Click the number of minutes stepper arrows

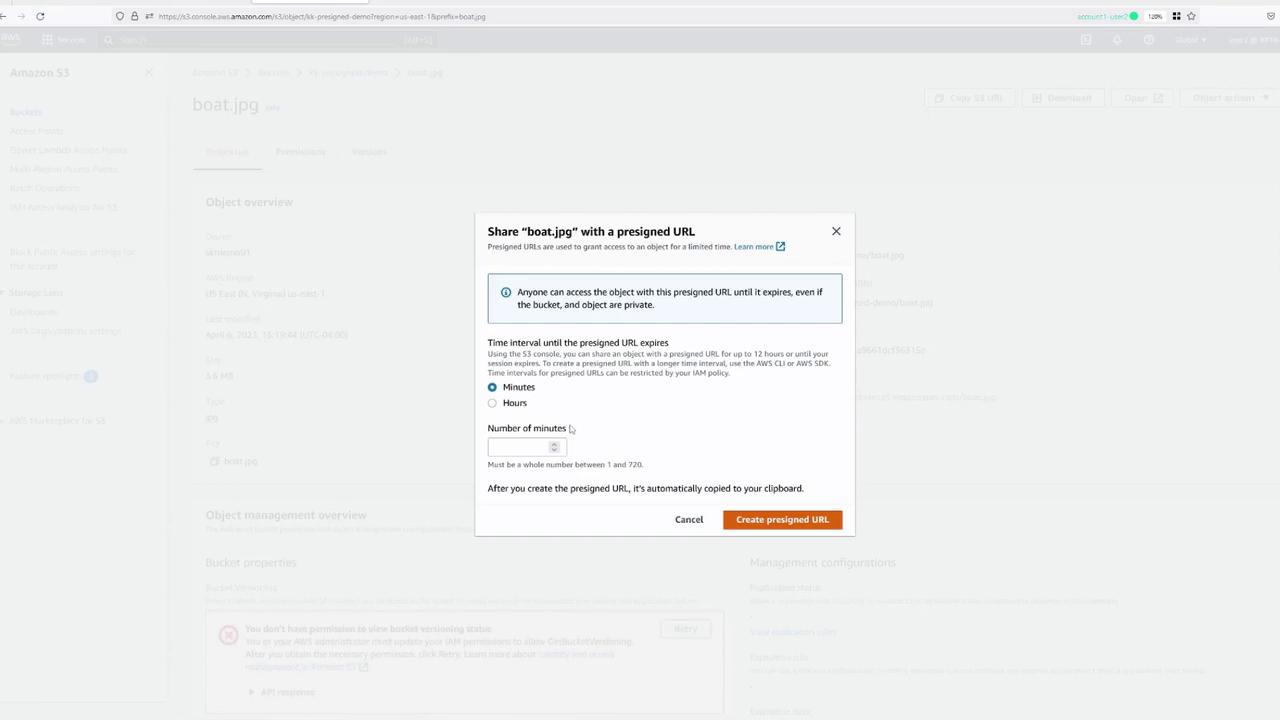[x=554, y=447]
